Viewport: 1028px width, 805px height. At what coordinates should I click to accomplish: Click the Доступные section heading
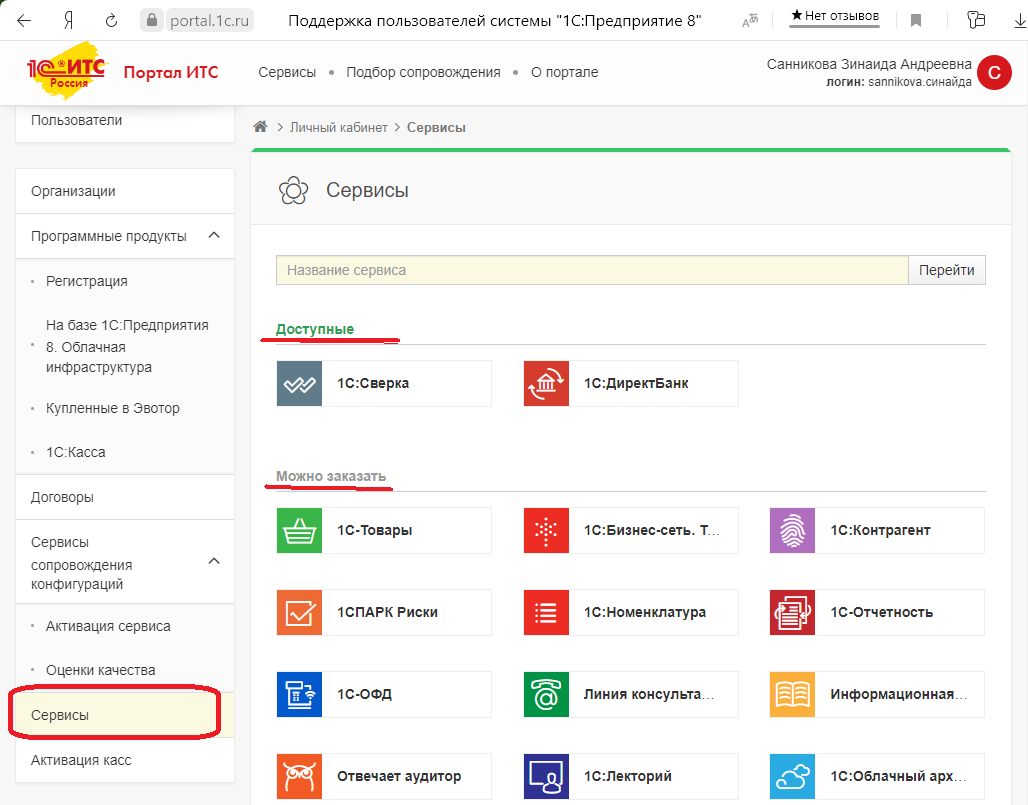pyautogui.click(x=315, y=329)
